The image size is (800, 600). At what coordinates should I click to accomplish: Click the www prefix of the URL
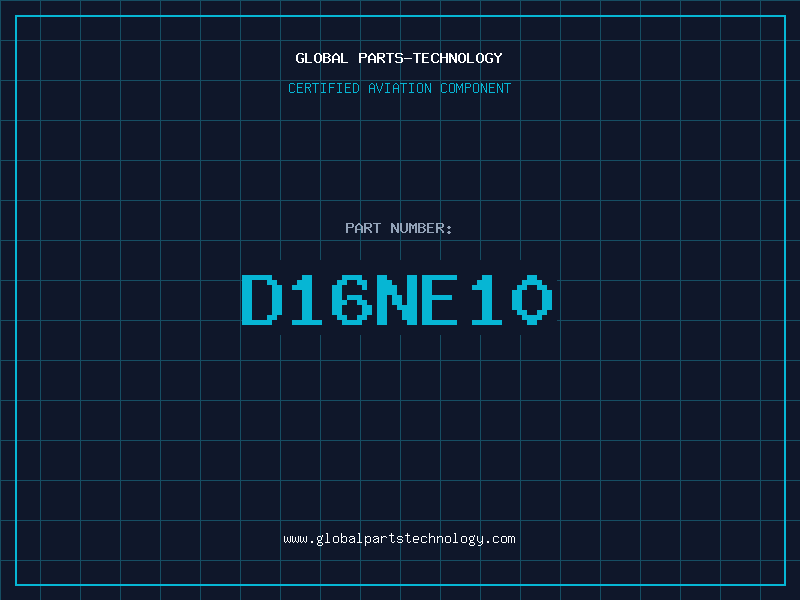point(295,540)
